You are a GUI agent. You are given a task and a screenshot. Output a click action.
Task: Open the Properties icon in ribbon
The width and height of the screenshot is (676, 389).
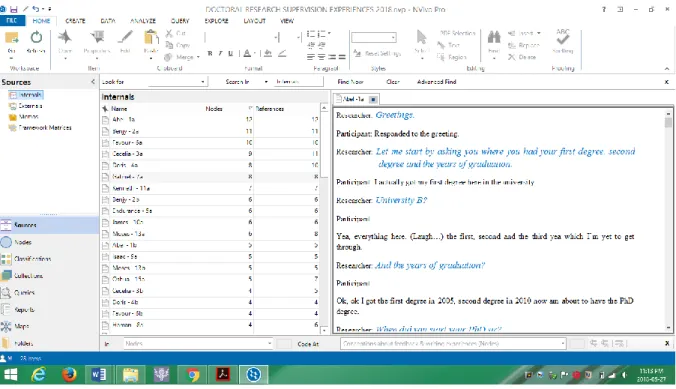tap(97, 37)
